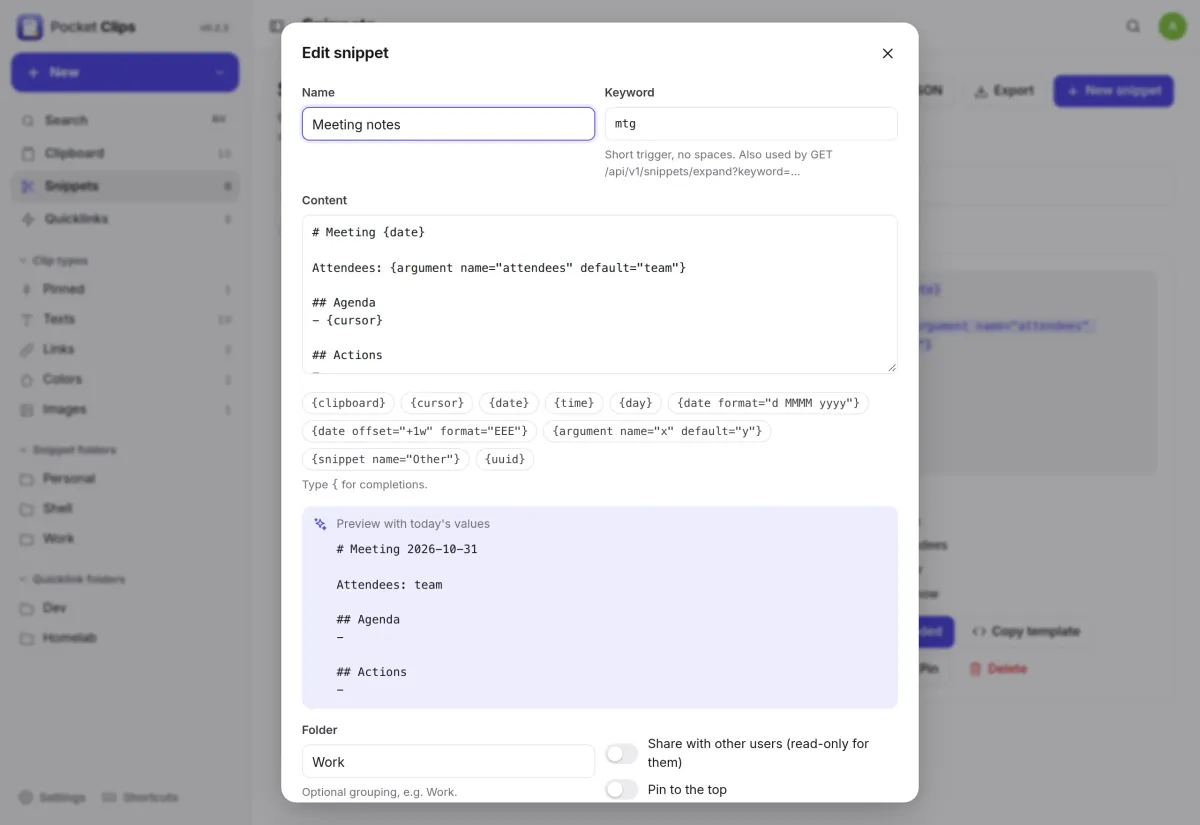The height and width of the screenshot is (825, 1200).
Task: Click inside the Content template text area
Action: tap(600, 294)
